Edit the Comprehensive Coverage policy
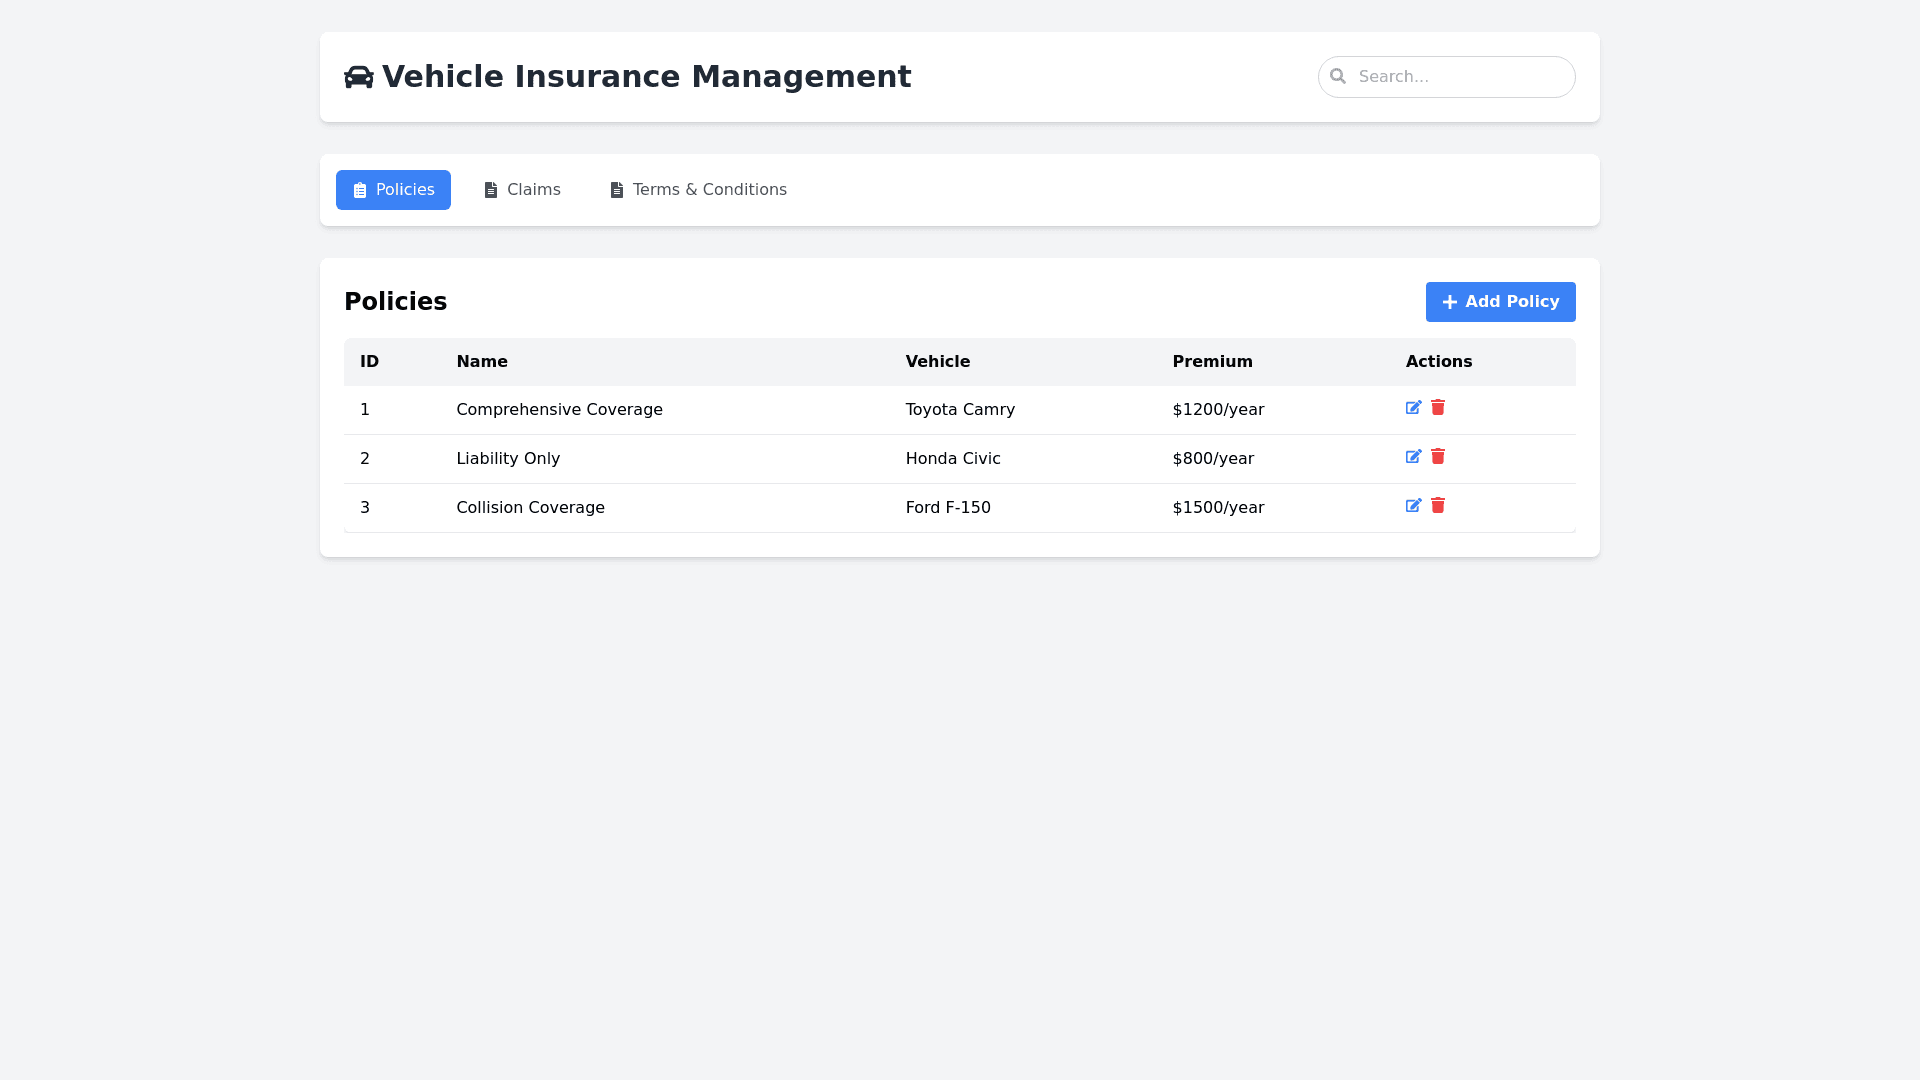Image resolution: width=1920 pixels, height=1080 pixels. (x=1413, y=408)
